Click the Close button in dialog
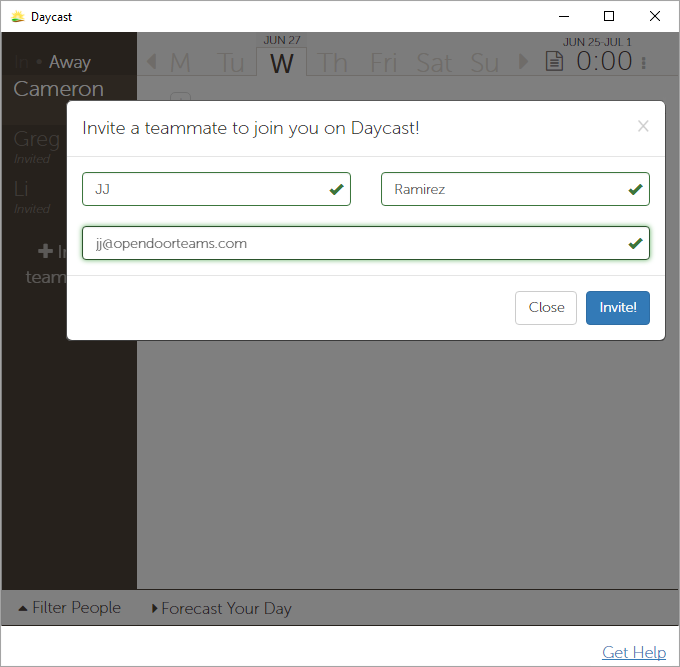This screenshot has width=680, height=667. point(546,307)
